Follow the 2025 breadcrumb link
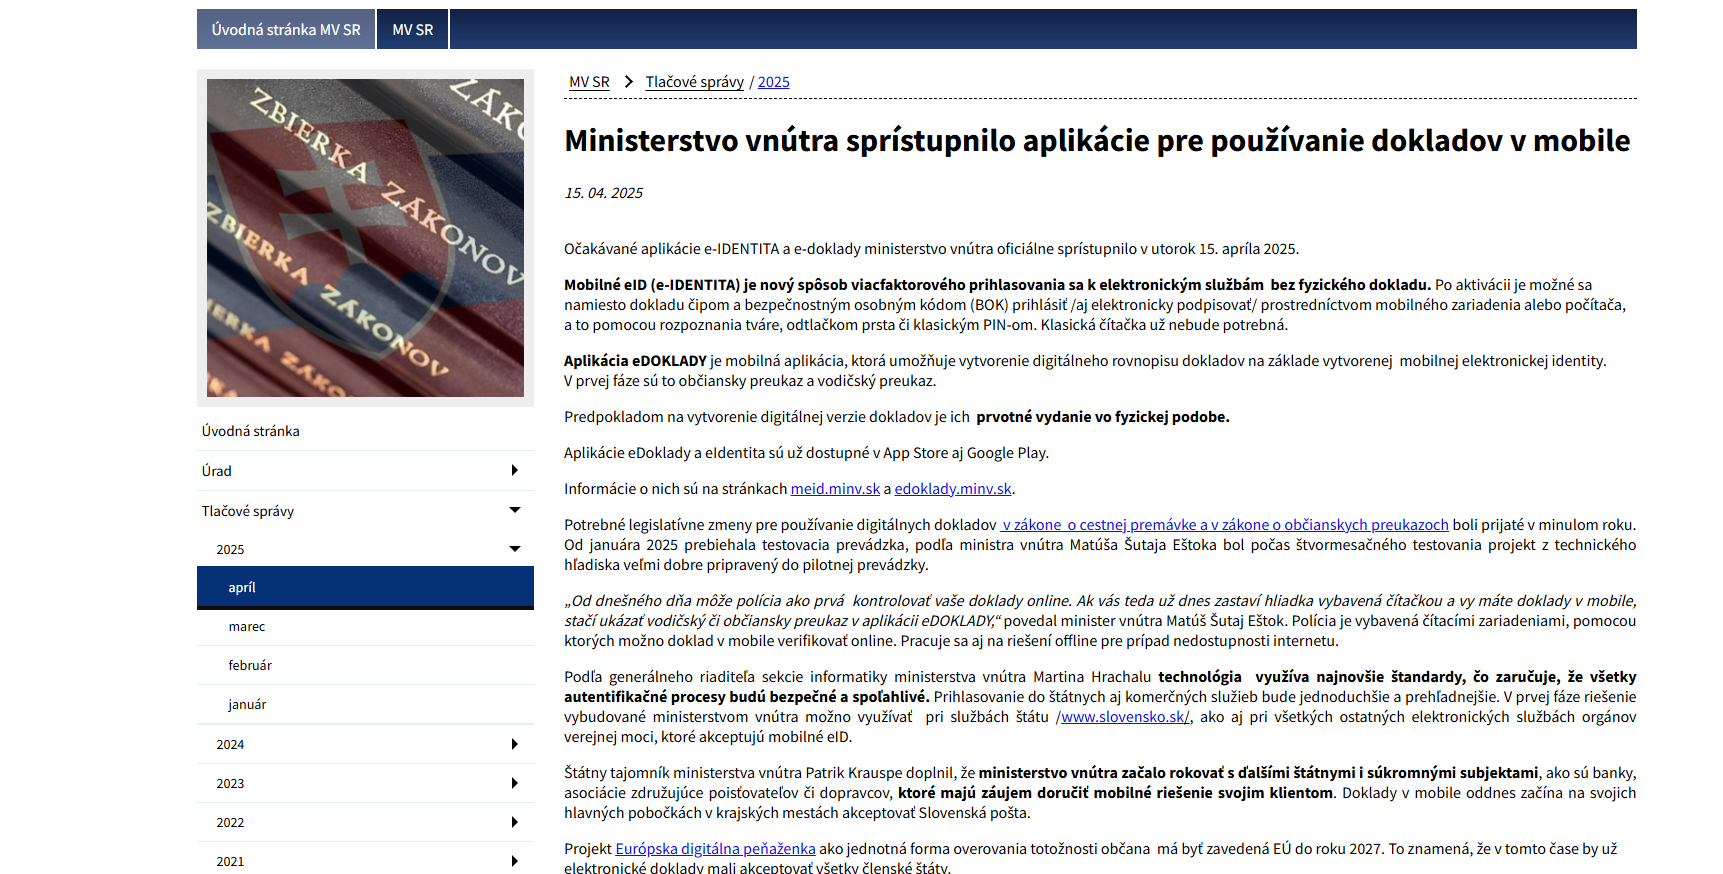This screenshot has height=874, width=1723. (x=773, y=82)
